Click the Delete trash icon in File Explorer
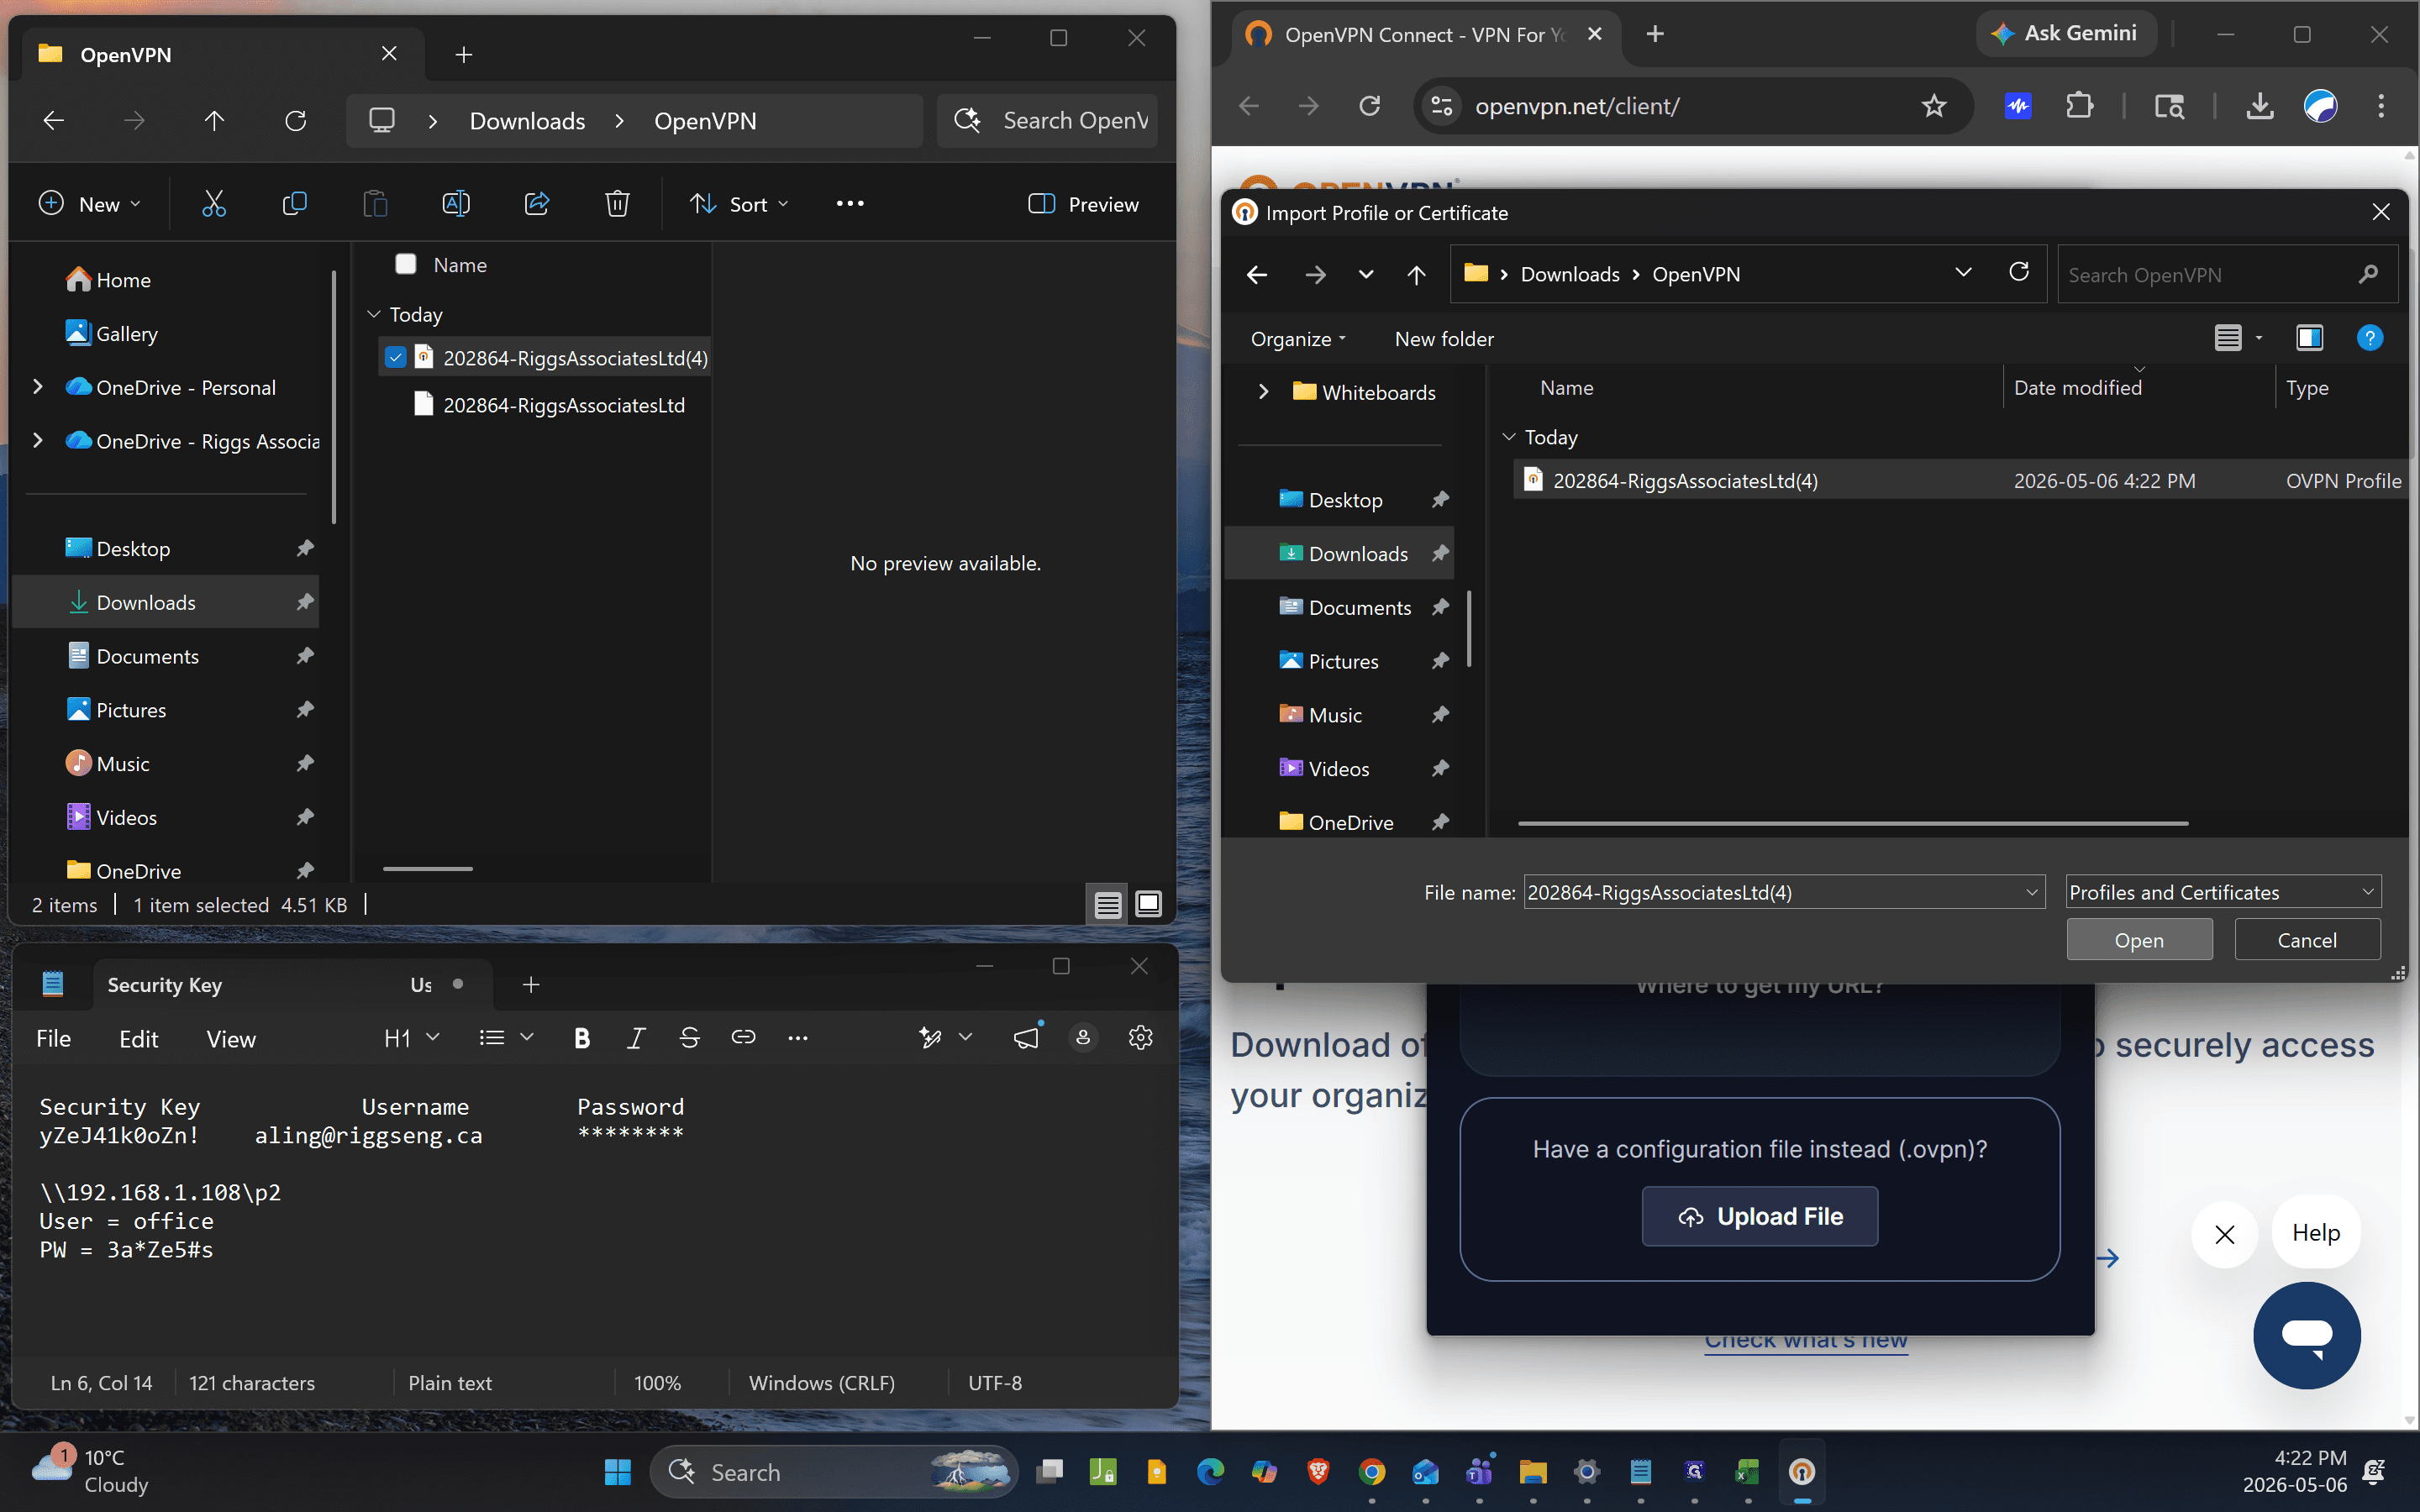This screenshot has height=1512, width=2420. [x=618, y=204]
